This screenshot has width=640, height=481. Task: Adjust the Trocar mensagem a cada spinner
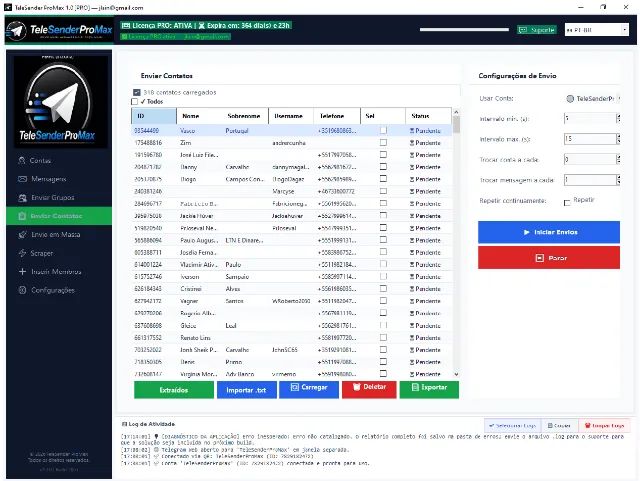618,180
